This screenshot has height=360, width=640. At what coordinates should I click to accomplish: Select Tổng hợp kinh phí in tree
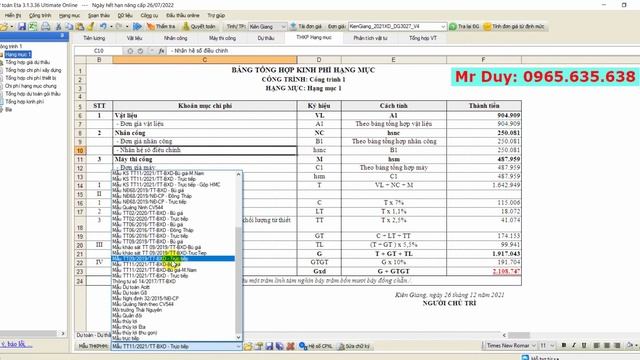(24, 102)
